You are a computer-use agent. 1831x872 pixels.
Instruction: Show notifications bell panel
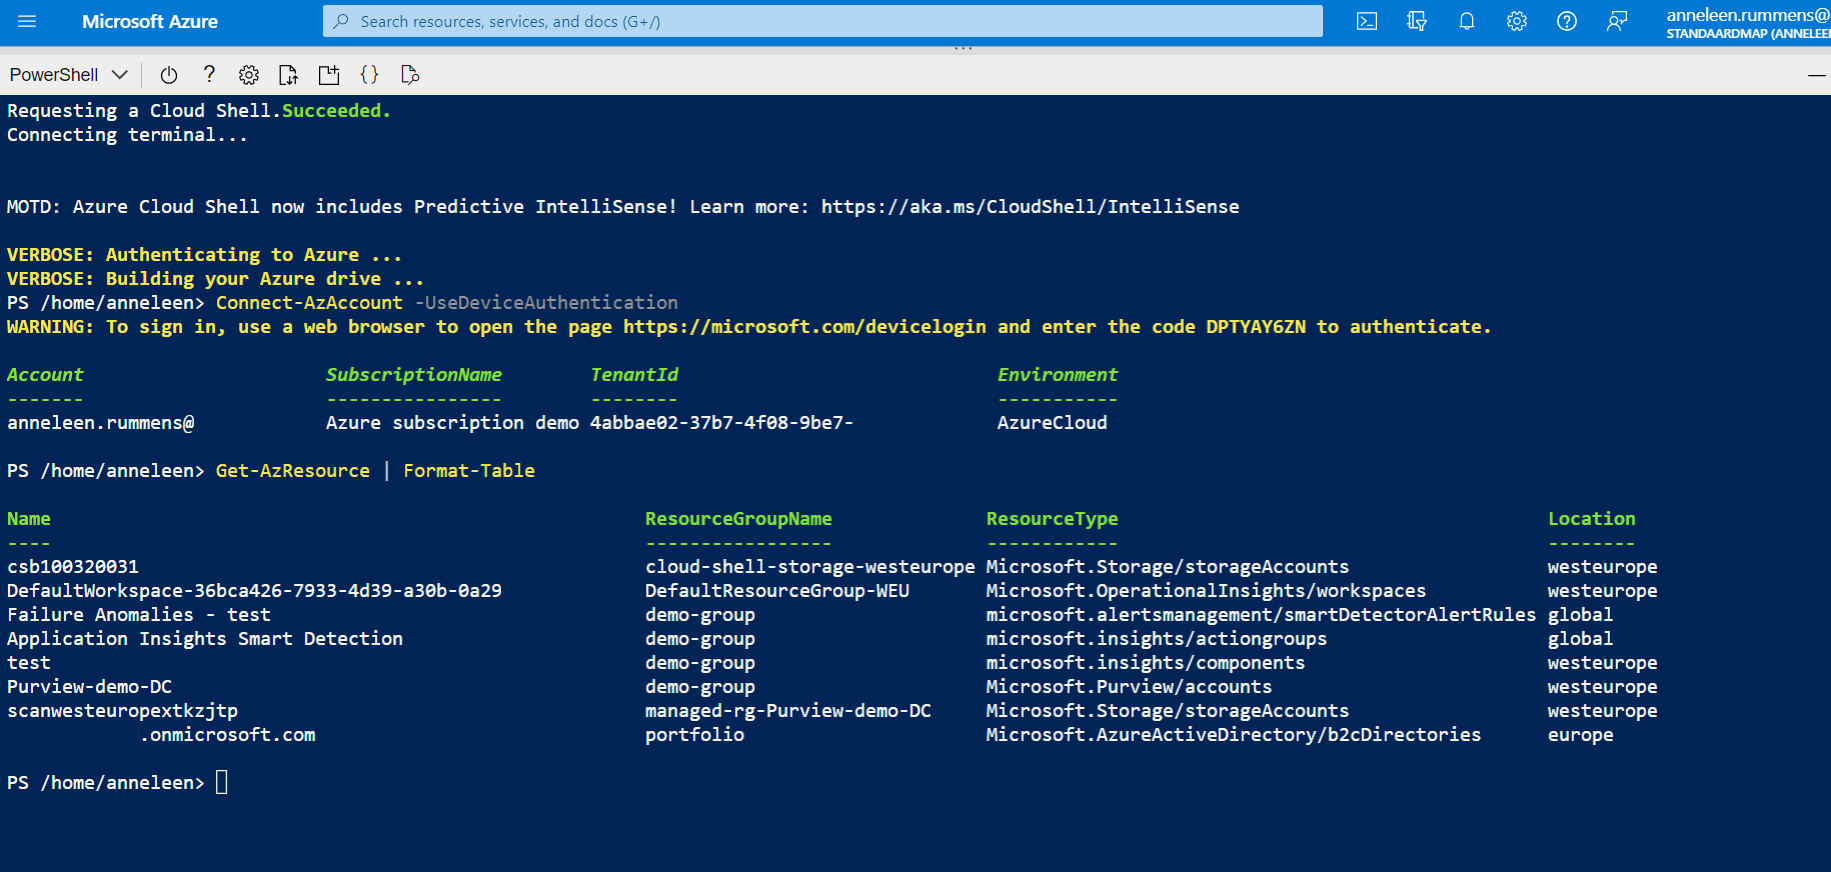pyautogui.click(x=1467, y=21)
